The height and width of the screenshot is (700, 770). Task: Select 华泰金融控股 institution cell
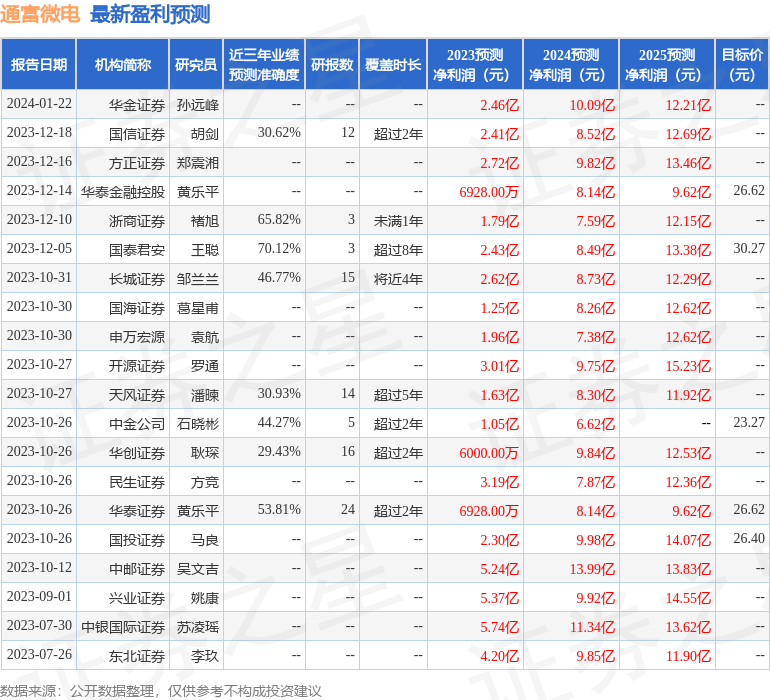coord(123,192)
